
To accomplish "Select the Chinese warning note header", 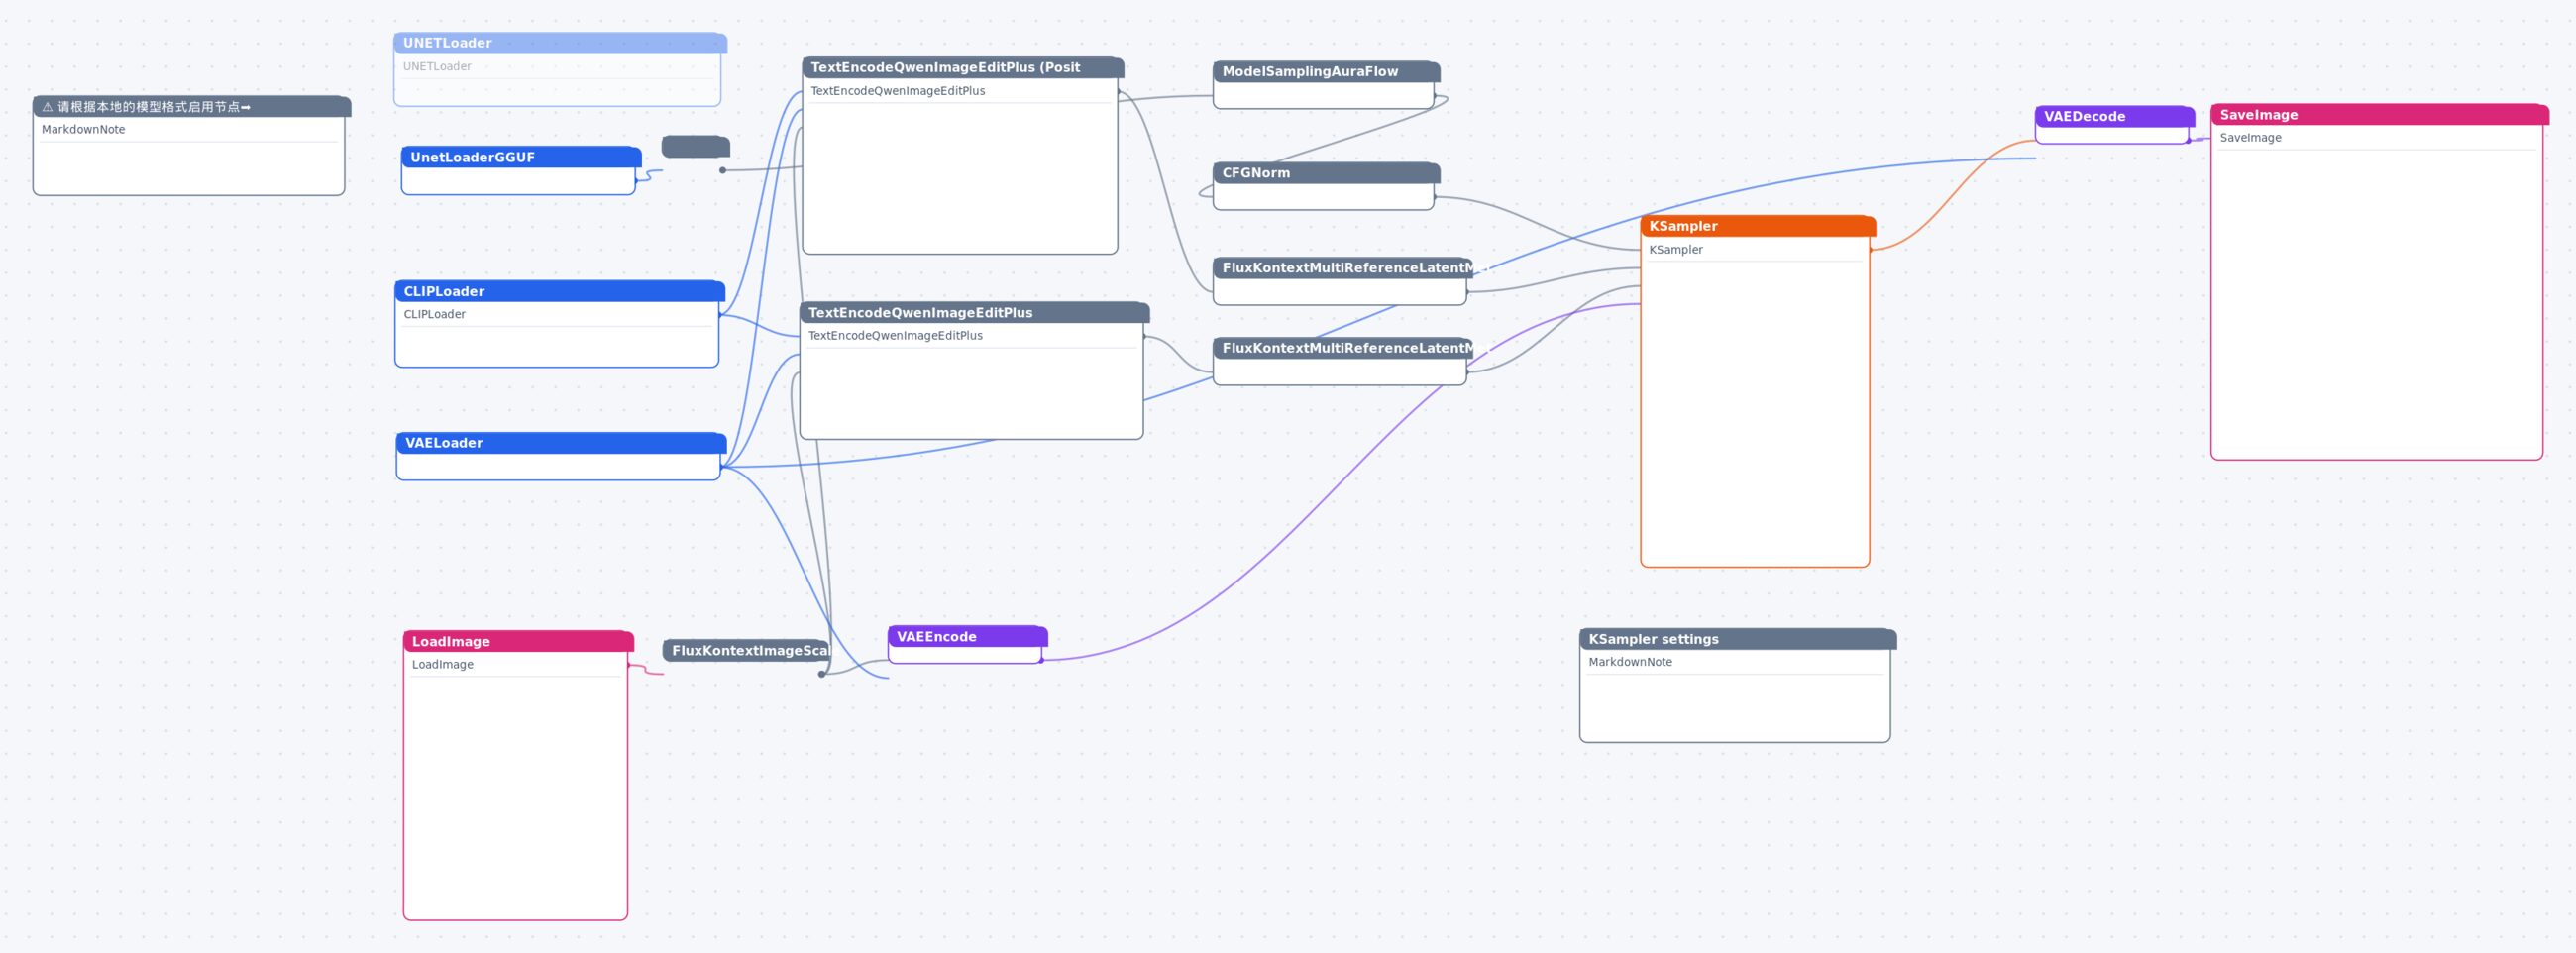I will click(x=192, y=107).
